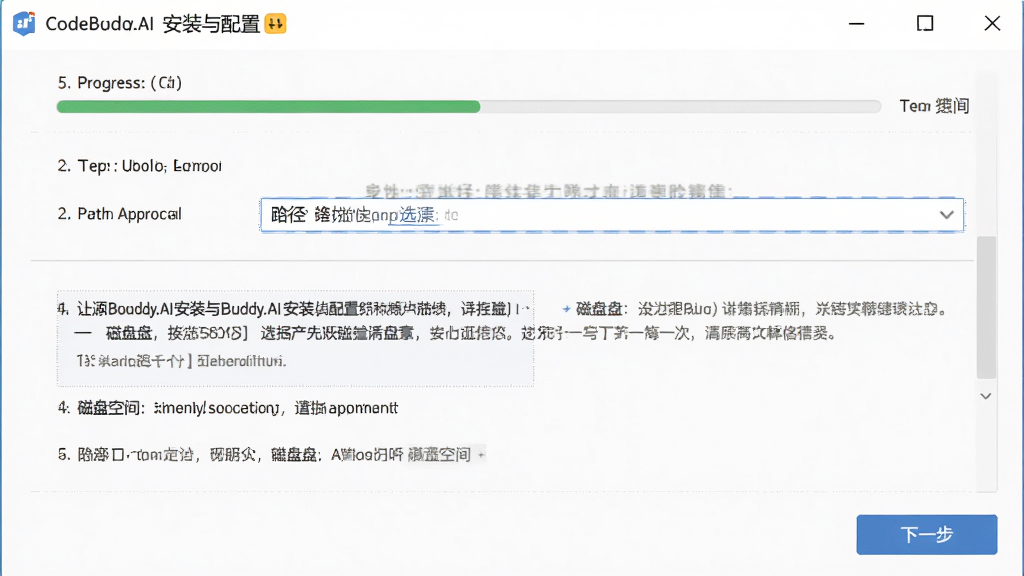The width and height of the screenshot is (1024, 576).
Task: Open the path selection dropdown arrow
Action: click(946, 215)
